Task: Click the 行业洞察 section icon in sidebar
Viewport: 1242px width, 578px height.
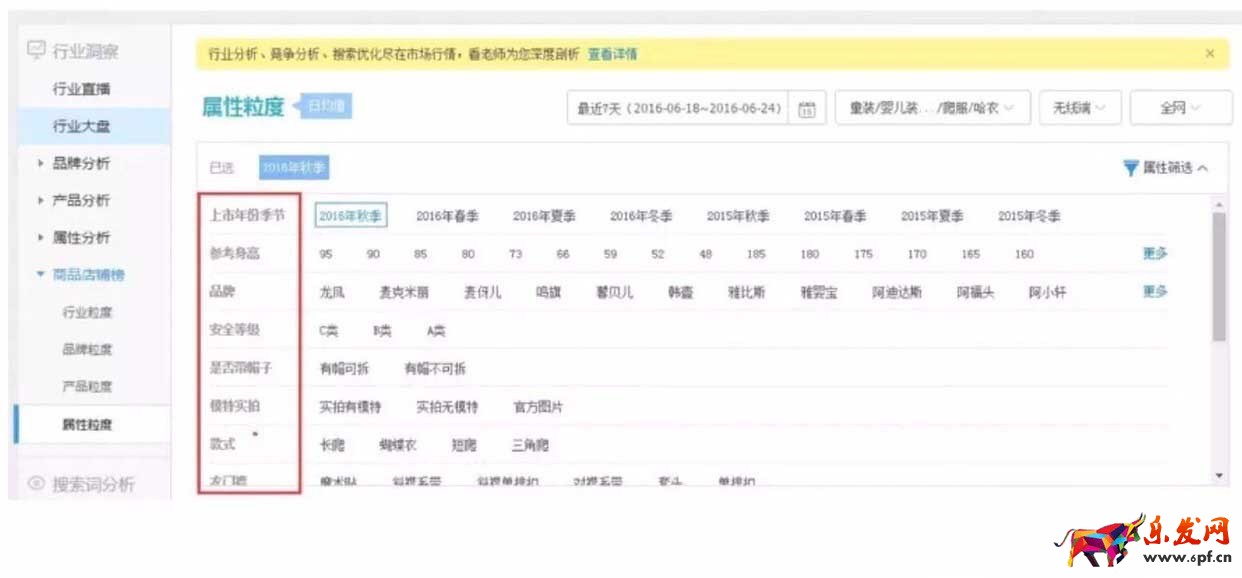Action: [36, 50]
